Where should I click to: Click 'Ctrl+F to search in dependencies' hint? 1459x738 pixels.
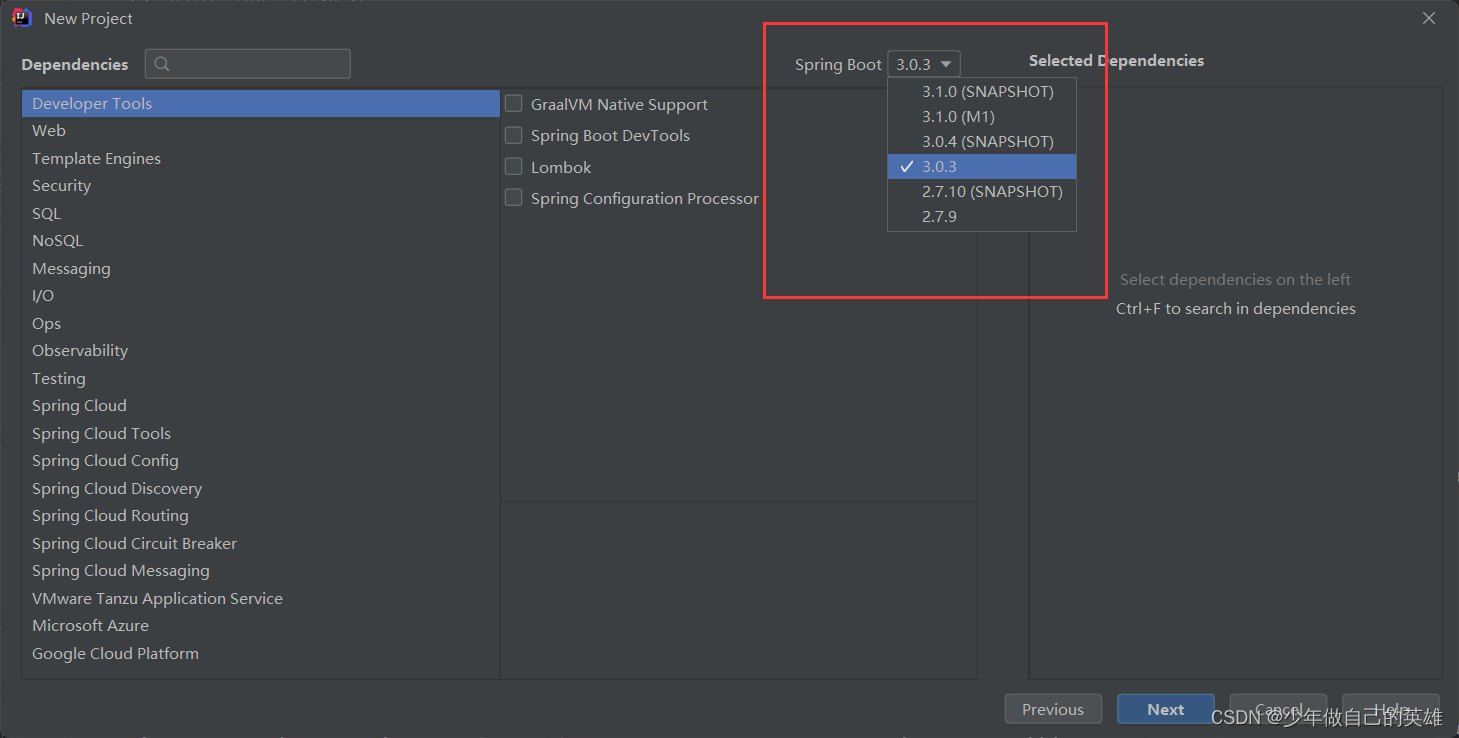[x=1236, y=308]
